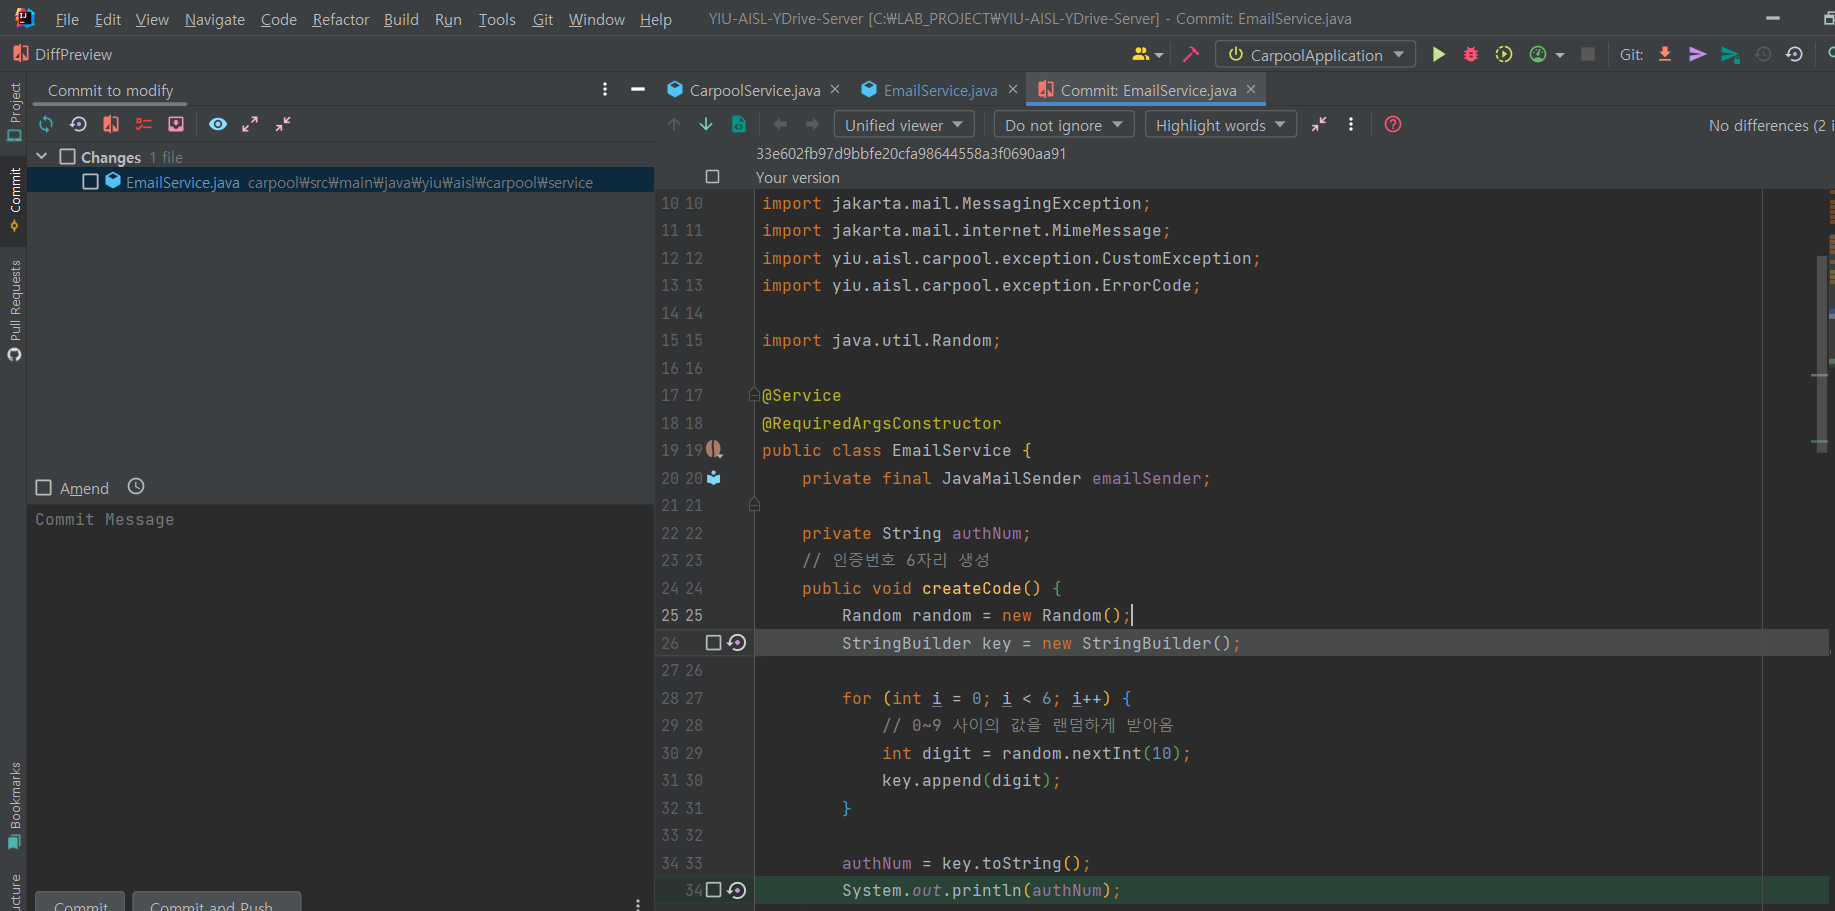
Task: Open the Refactor menu
Action: [x=340, y=19]
